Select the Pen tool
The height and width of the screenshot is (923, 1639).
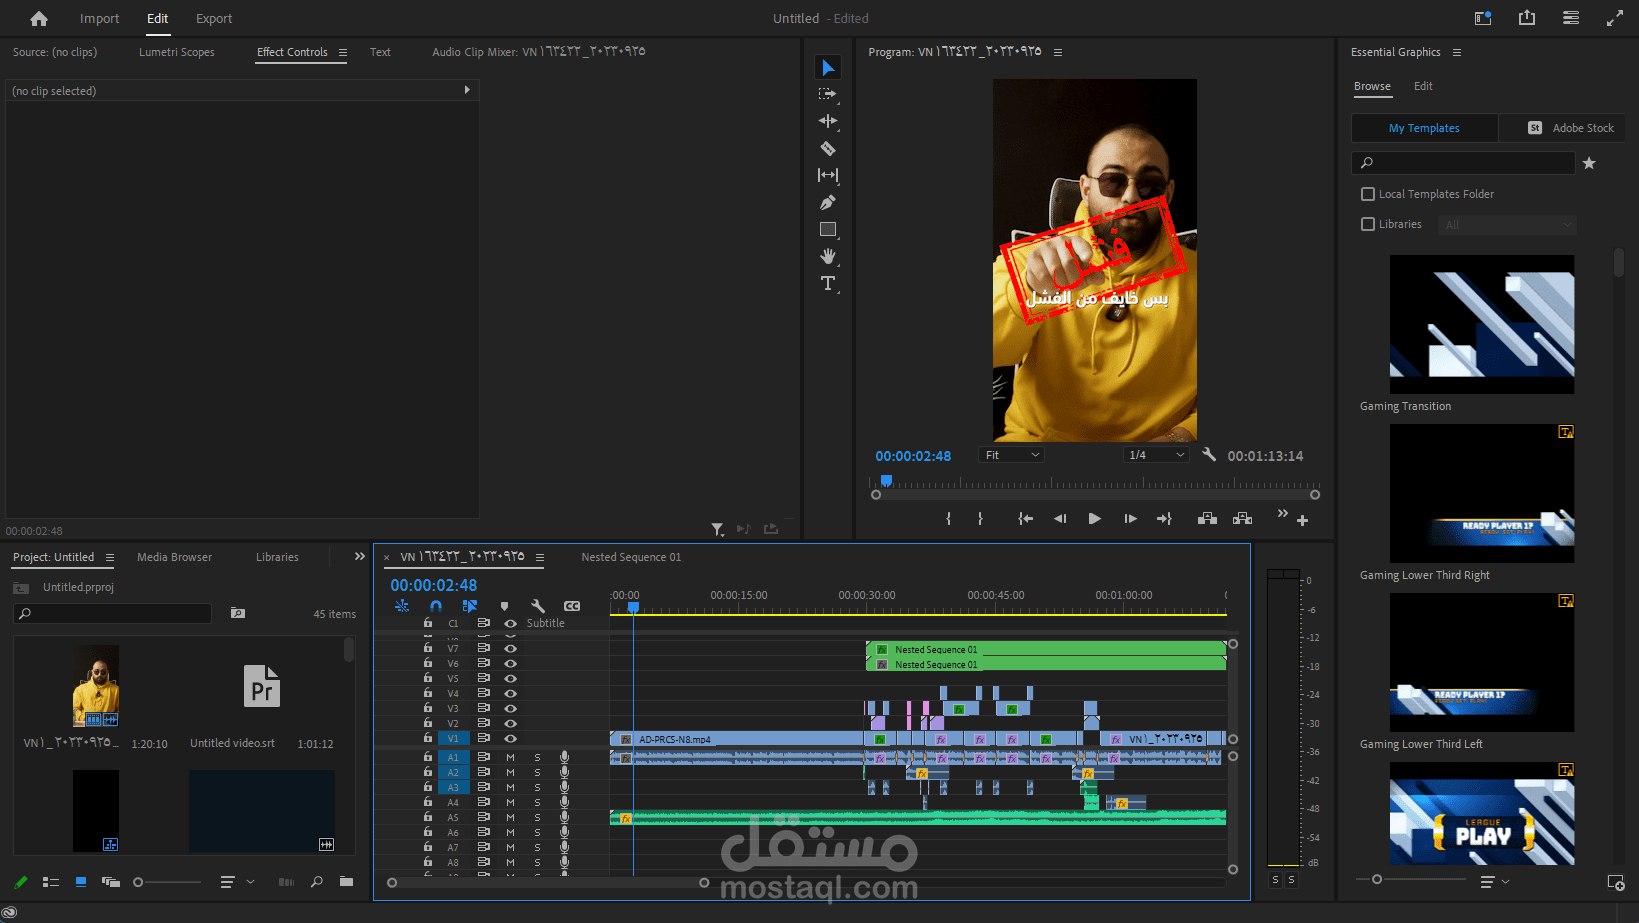[828, 202]
